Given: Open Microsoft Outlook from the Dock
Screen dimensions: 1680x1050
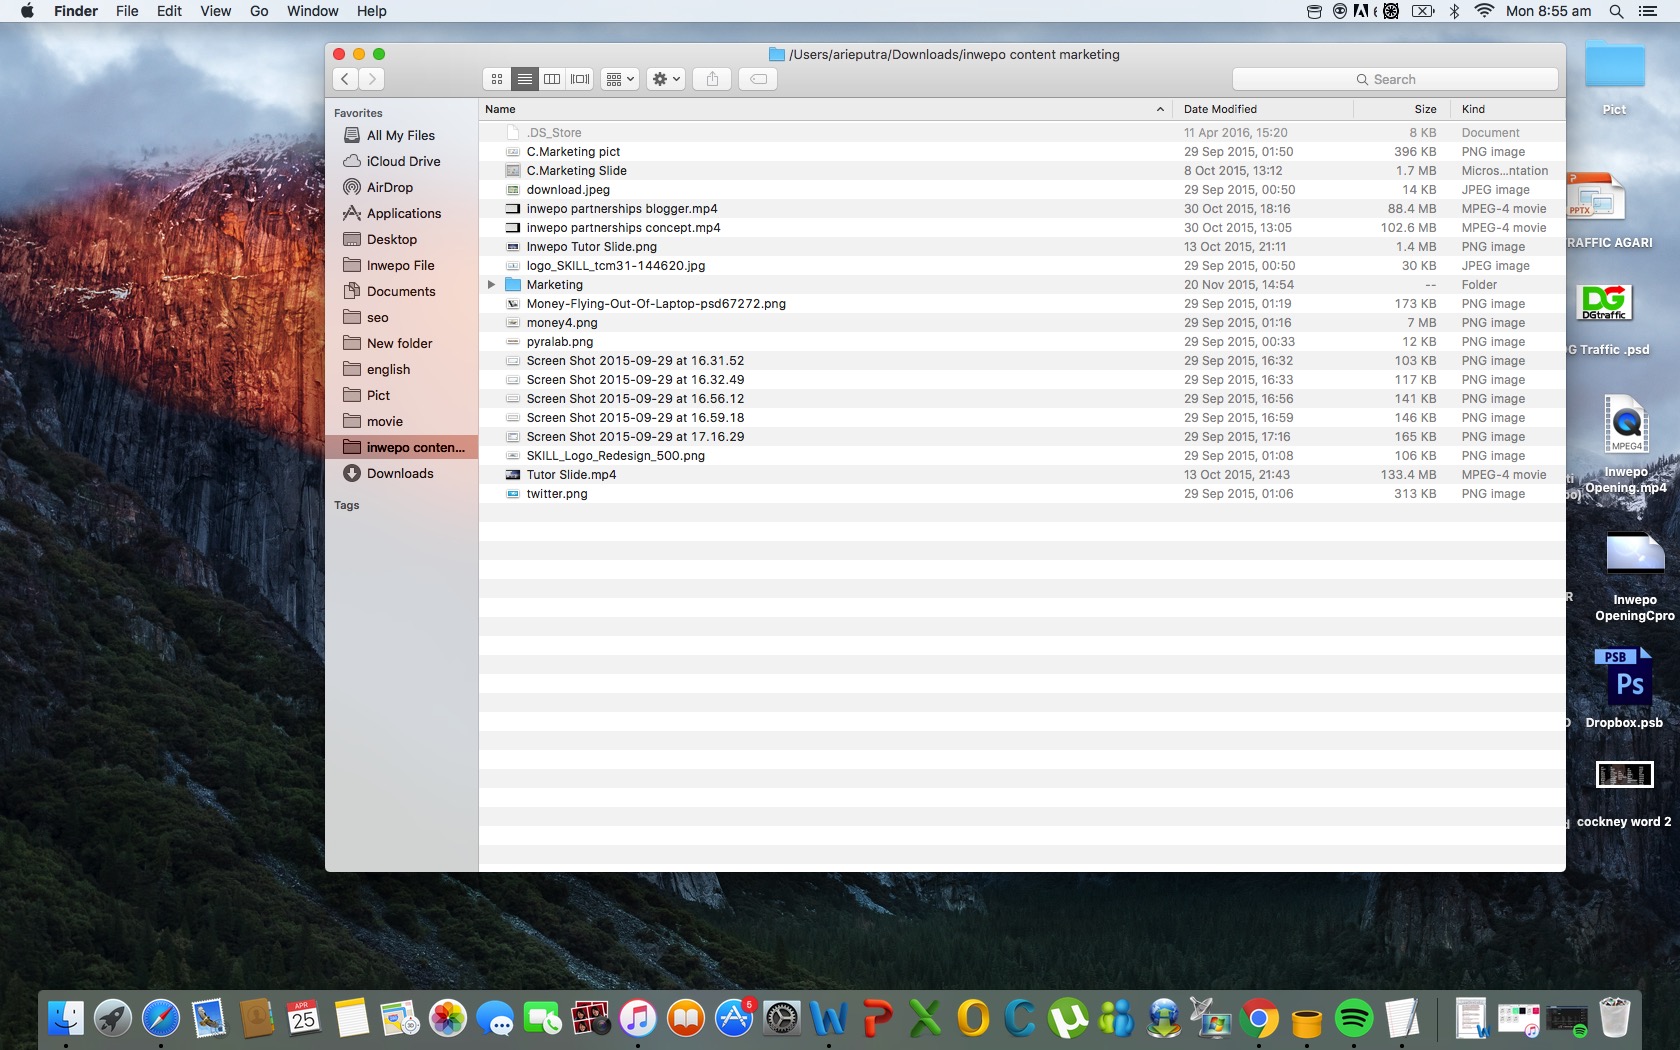Looking at the screenshot, I should pyautogui.click(x=973, y=1019).
